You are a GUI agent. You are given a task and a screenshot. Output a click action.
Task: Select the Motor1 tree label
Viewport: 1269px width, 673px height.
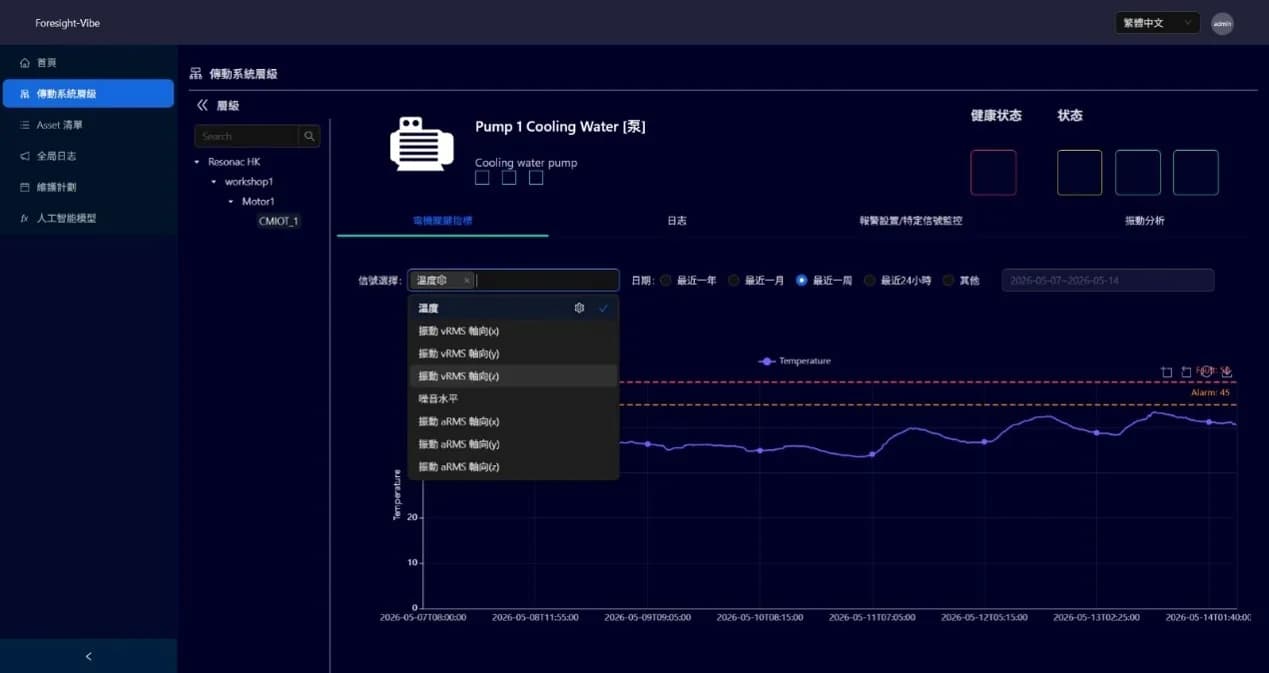tap(258, 202)
